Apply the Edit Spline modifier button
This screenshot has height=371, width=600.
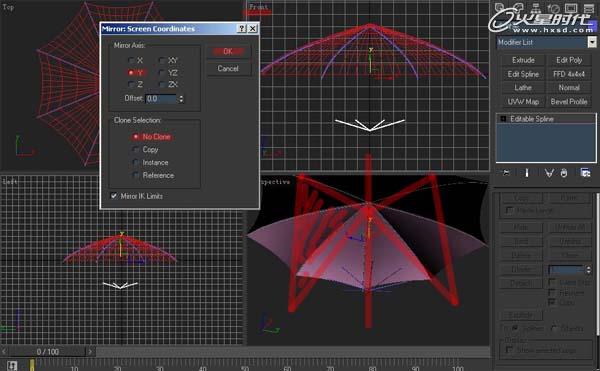[523, 74]
